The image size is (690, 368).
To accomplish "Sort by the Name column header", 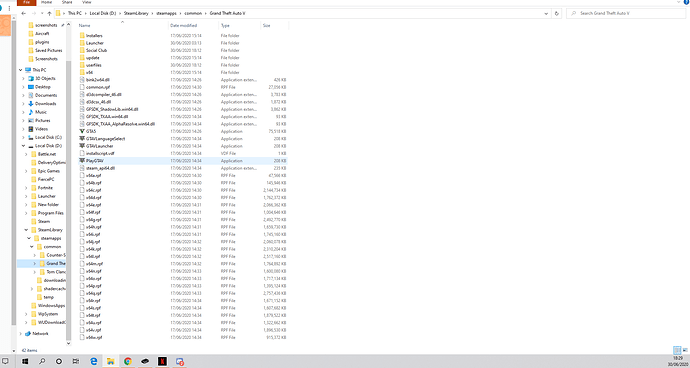I will 84,26.
